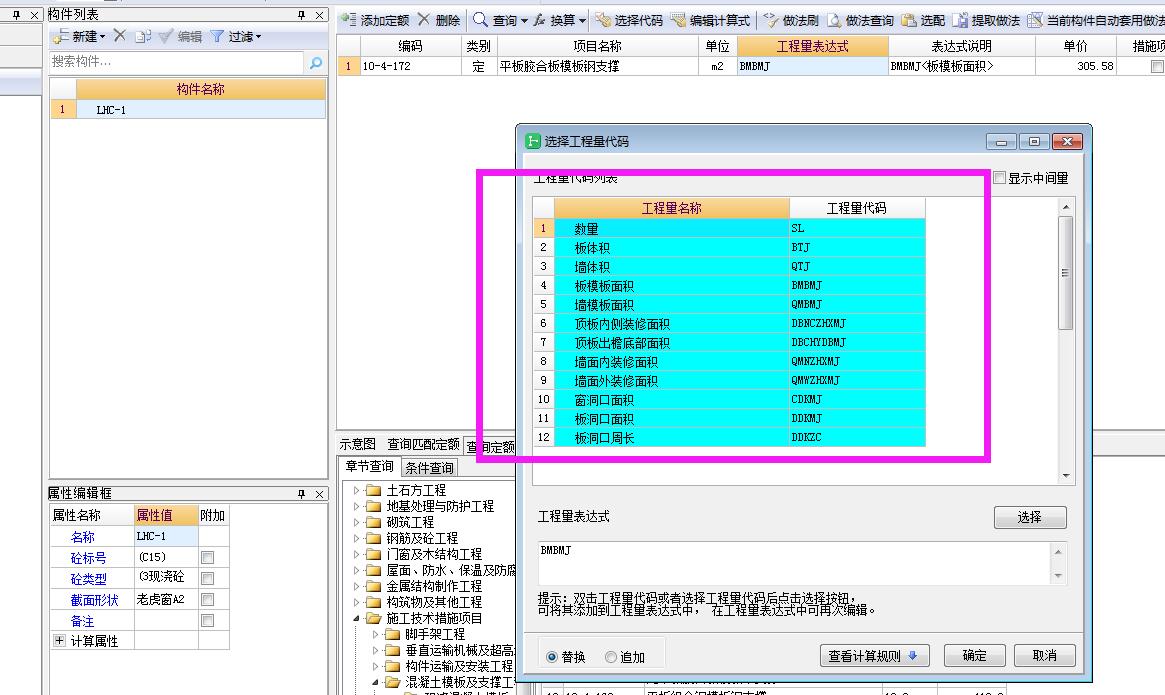Select the 替换 radio button
Viewport: 1165px width, 695px height.
(551, 657)
